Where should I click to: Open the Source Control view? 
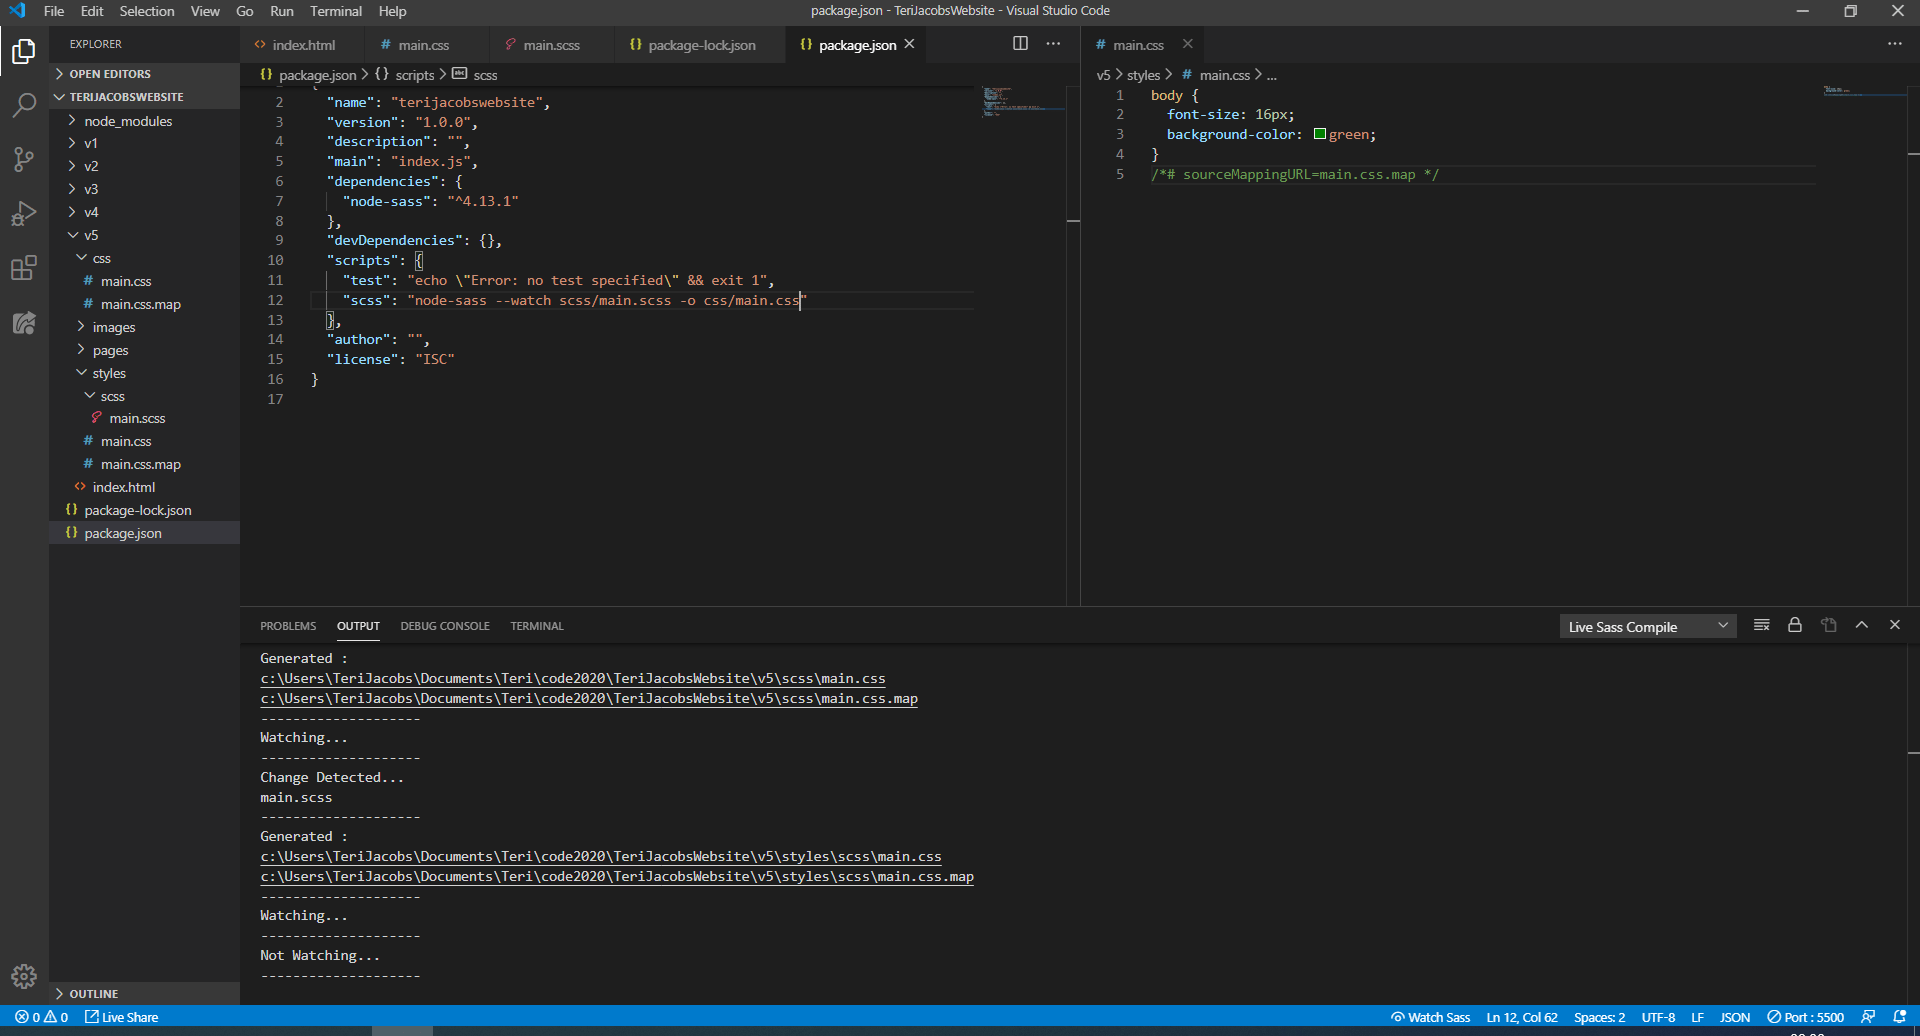(x=24, y=160)
